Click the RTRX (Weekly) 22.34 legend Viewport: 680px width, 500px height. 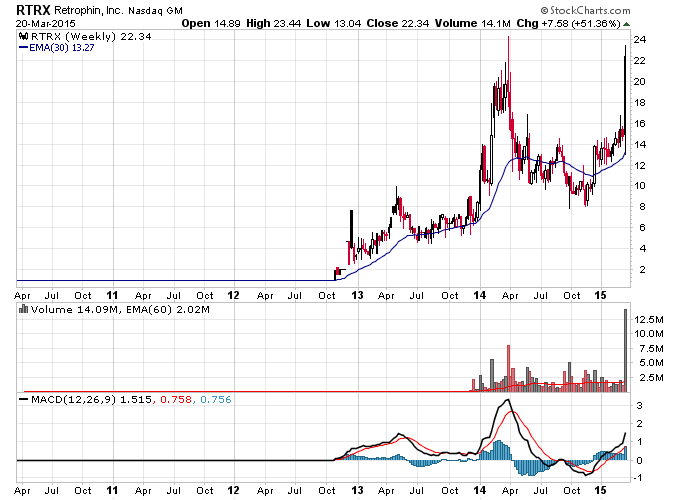[91, 36]
